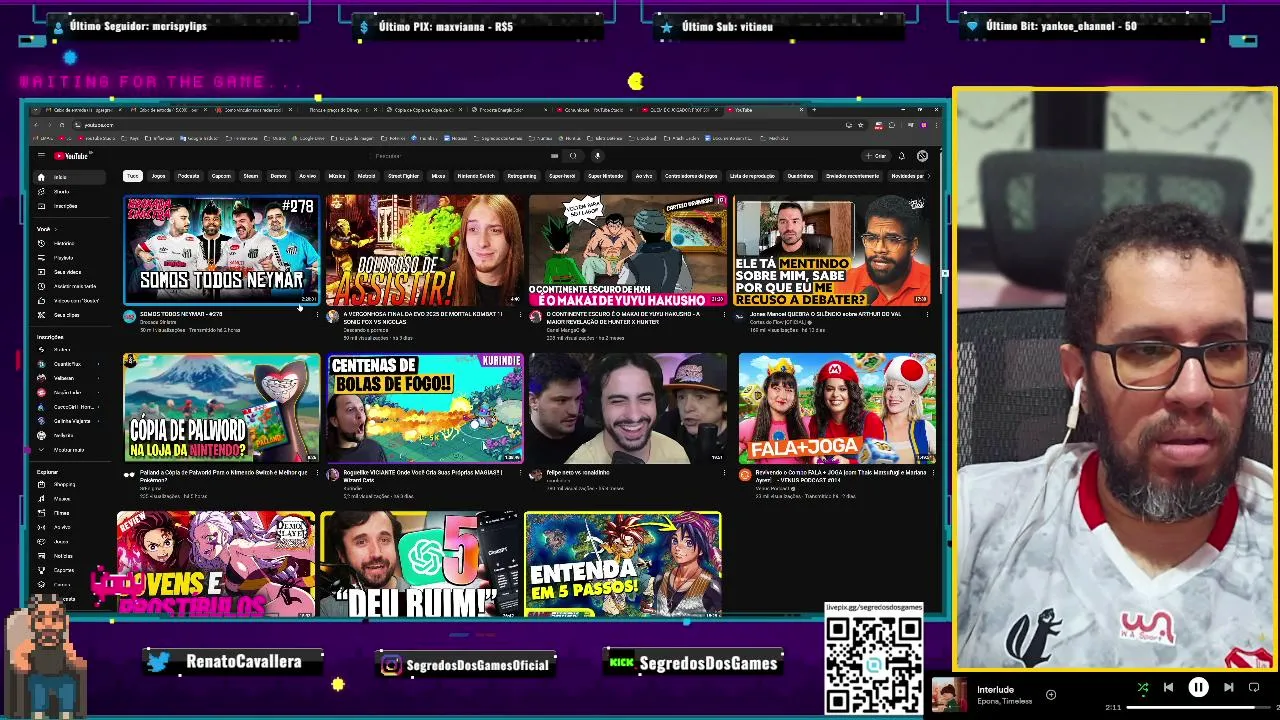The image size is (1280, 720).
Task: Go back with the browser back arrow
Action: (36, 125)
